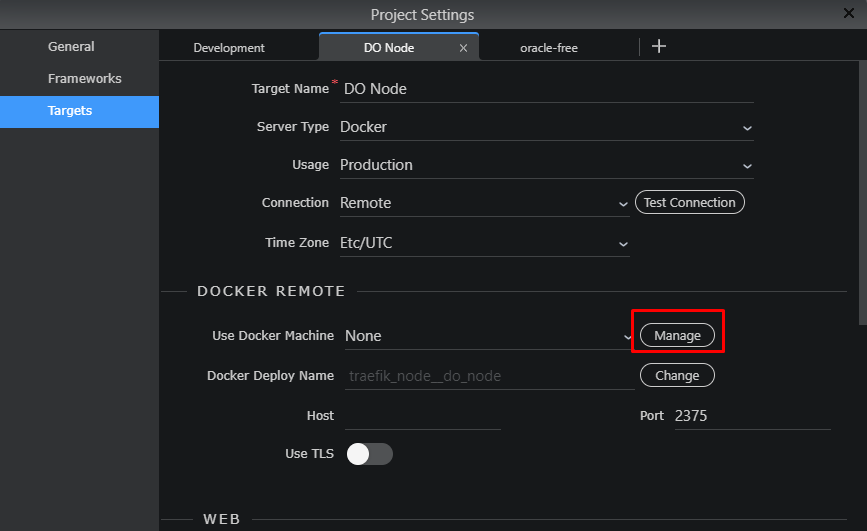Close the Project Settings dialog
The image size is (867, 531).
click(849, 13)
